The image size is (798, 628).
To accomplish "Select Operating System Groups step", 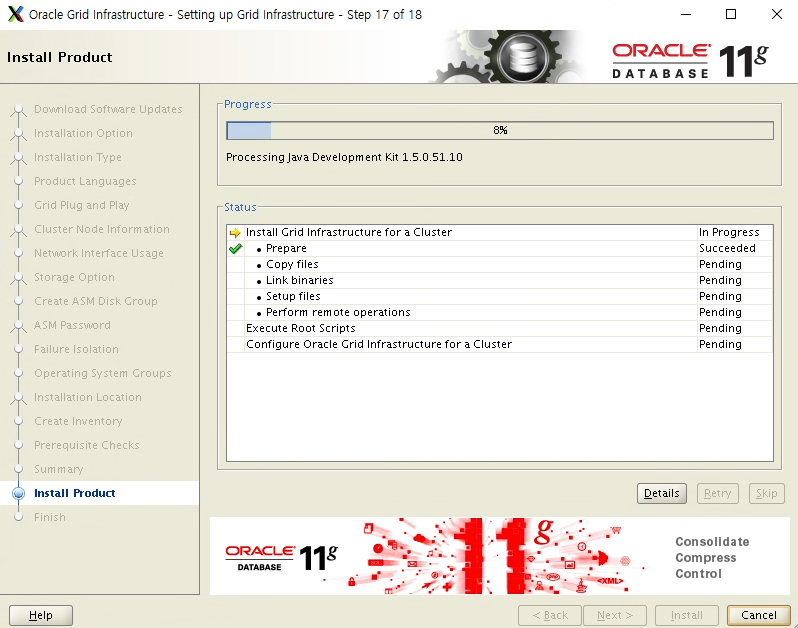I will point(103,373).
